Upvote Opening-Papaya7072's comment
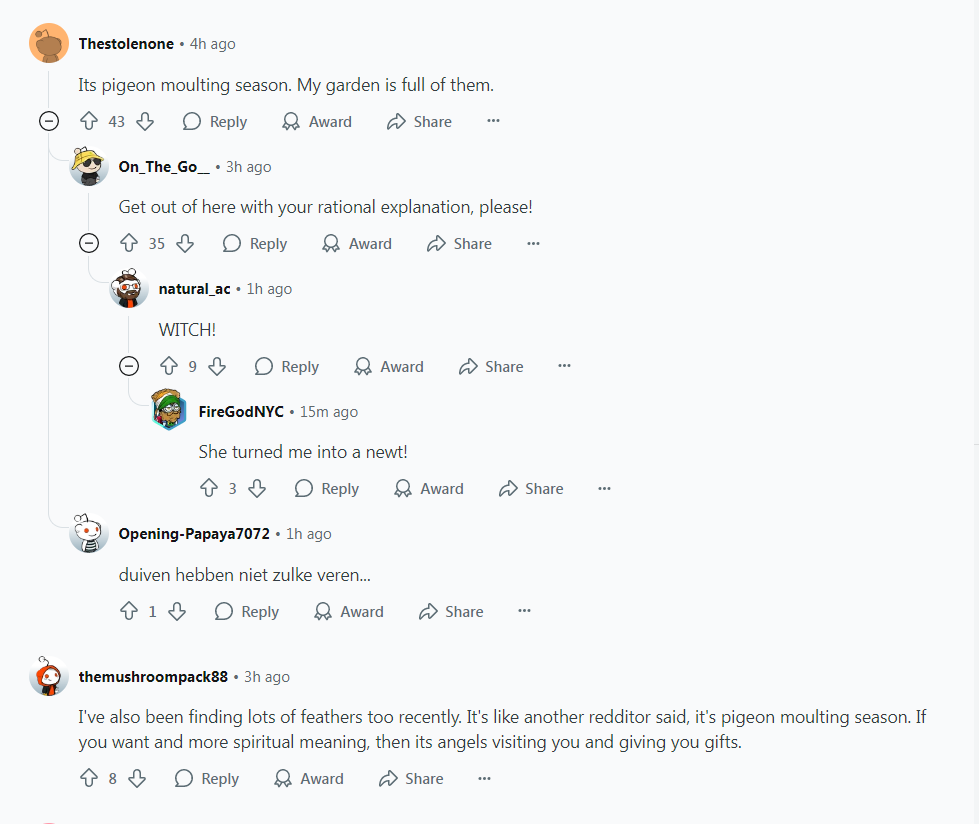Viewport: 979px width, 824px height. click(x=129, y=612)
